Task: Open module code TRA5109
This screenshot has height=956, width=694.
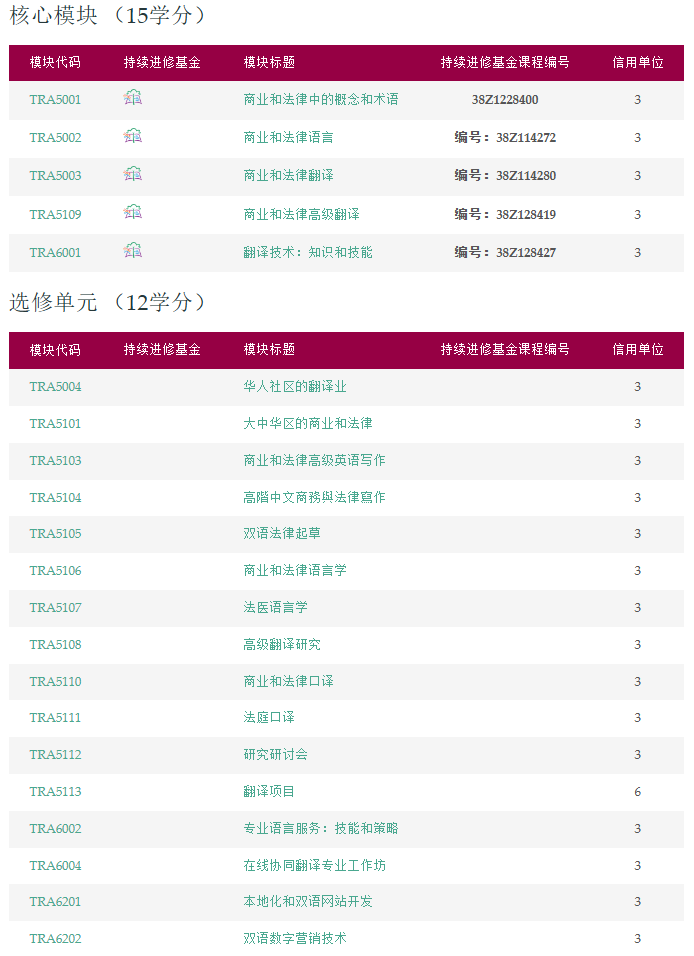Action: point(55,215)
